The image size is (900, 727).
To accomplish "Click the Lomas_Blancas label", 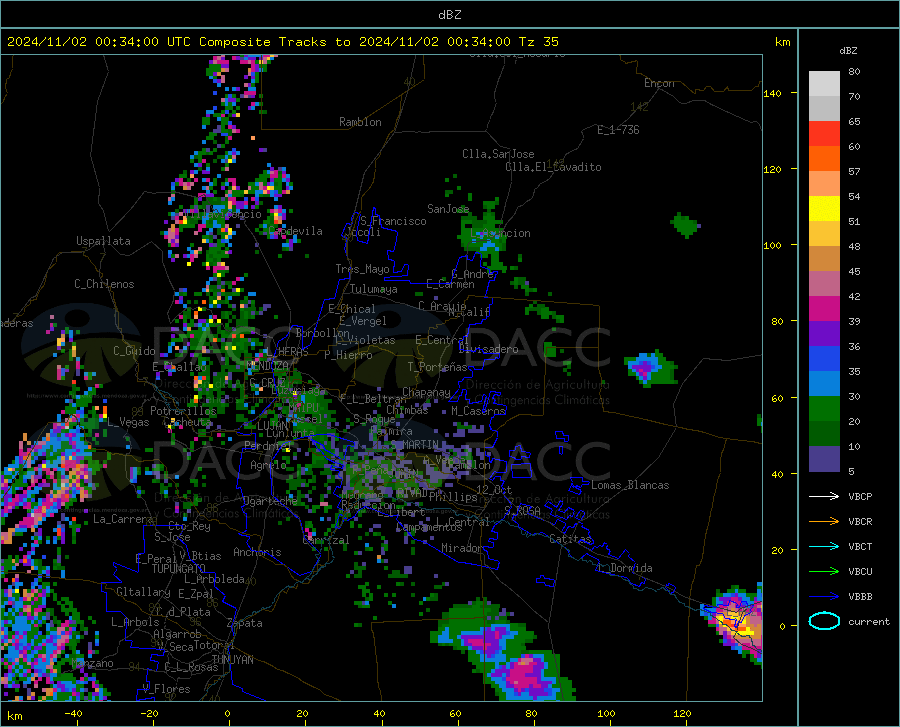I will (x=630, y=485).
